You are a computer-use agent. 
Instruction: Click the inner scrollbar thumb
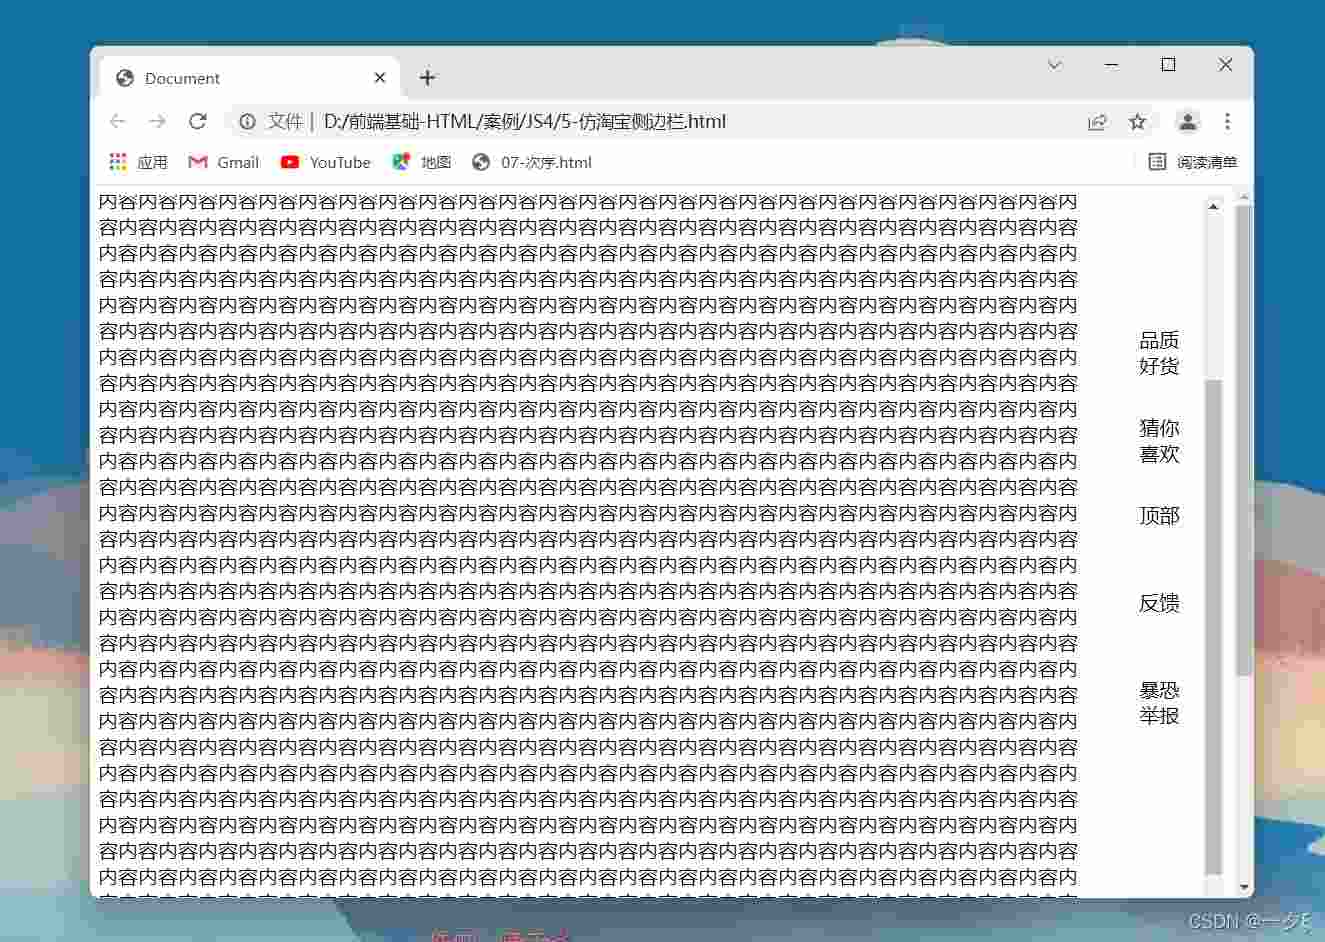pos(1213,627)
